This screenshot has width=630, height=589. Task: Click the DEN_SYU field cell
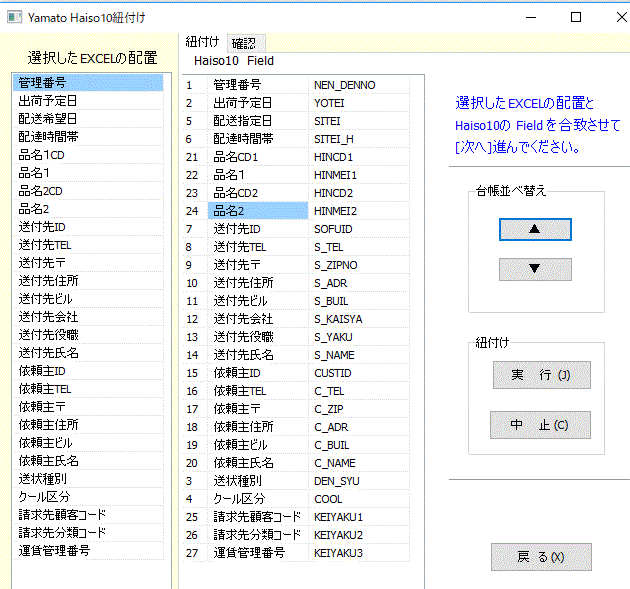point(359,481)
